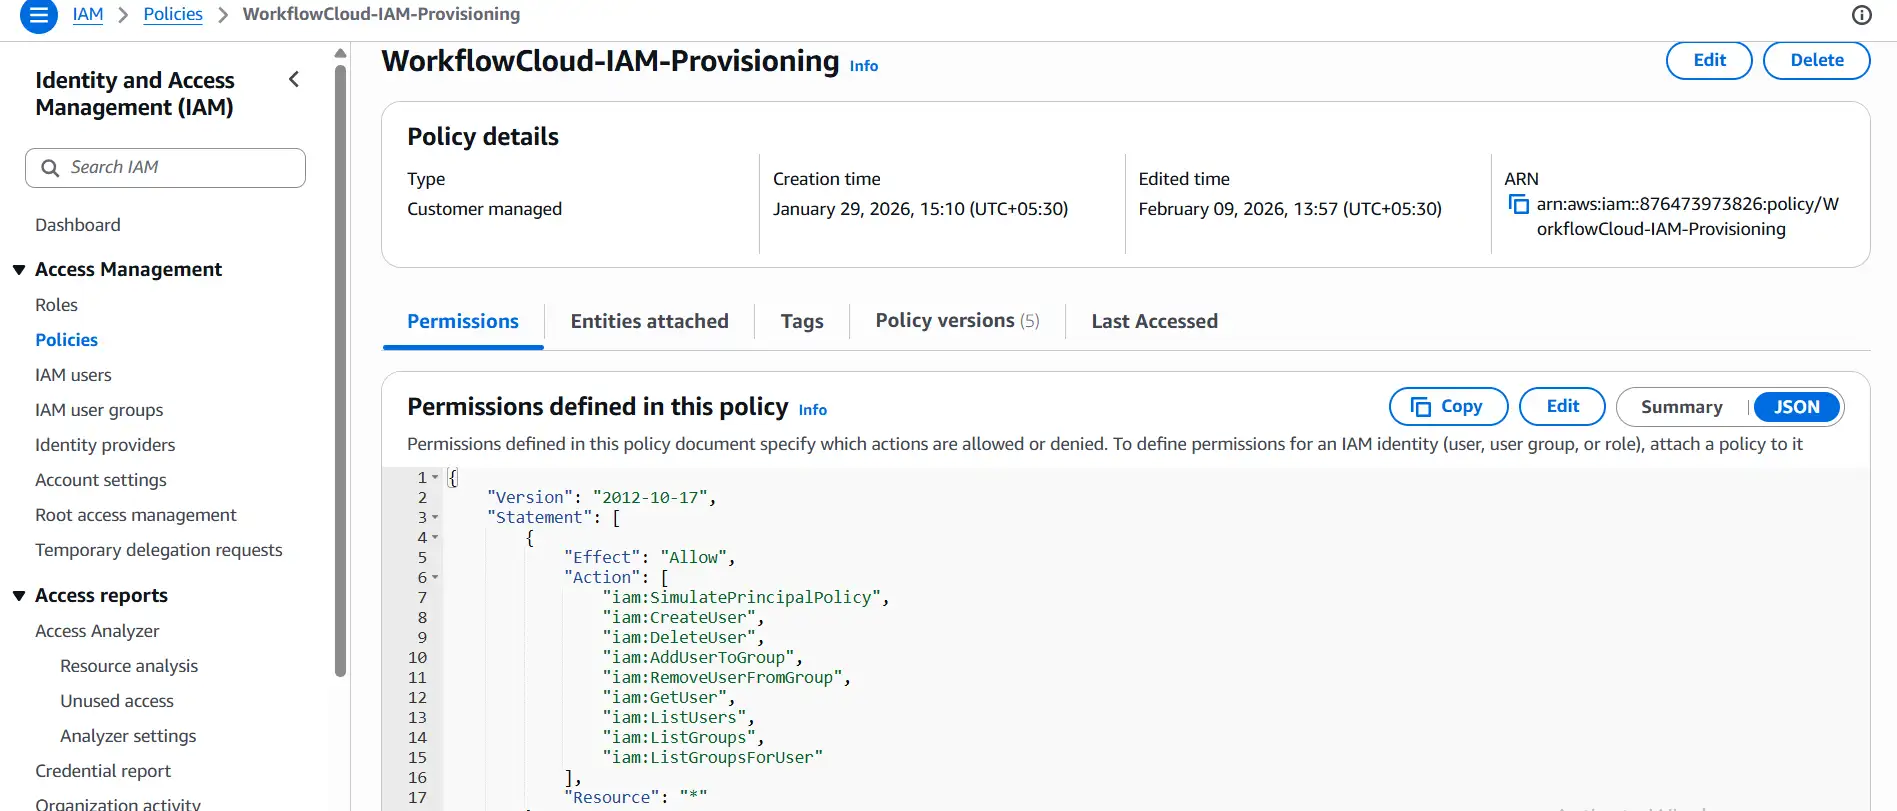This screenshot has height=811, width=1897.
Task: Click the "Version": "2012-10-17" line
Action: (x=601, y=497)
